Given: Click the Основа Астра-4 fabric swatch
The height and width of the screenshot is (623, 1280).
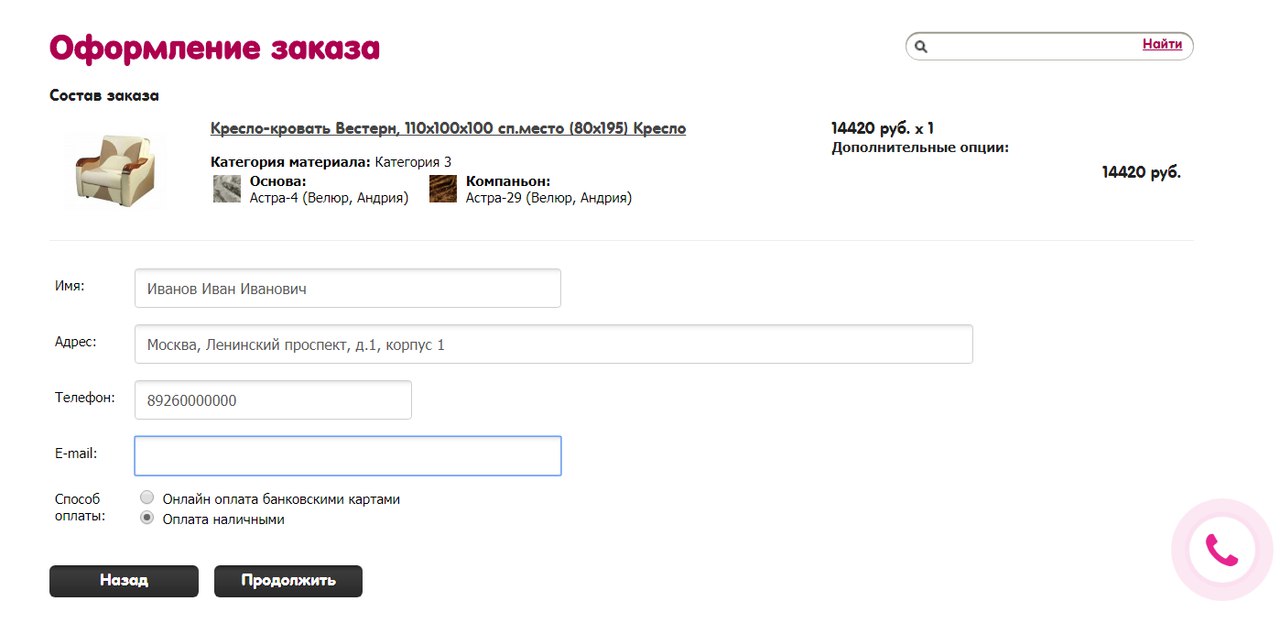Looking at the screenshot, I should pyautogui.click(x=227, y=189).
